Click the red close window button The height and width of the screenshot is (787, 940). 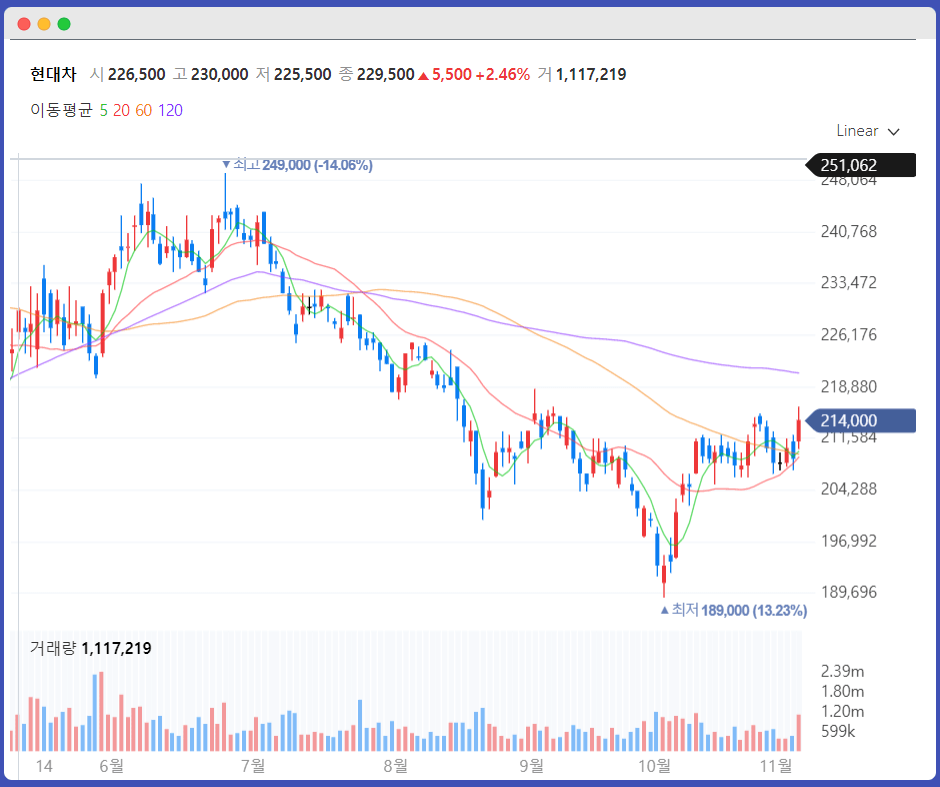coord(24,24)
